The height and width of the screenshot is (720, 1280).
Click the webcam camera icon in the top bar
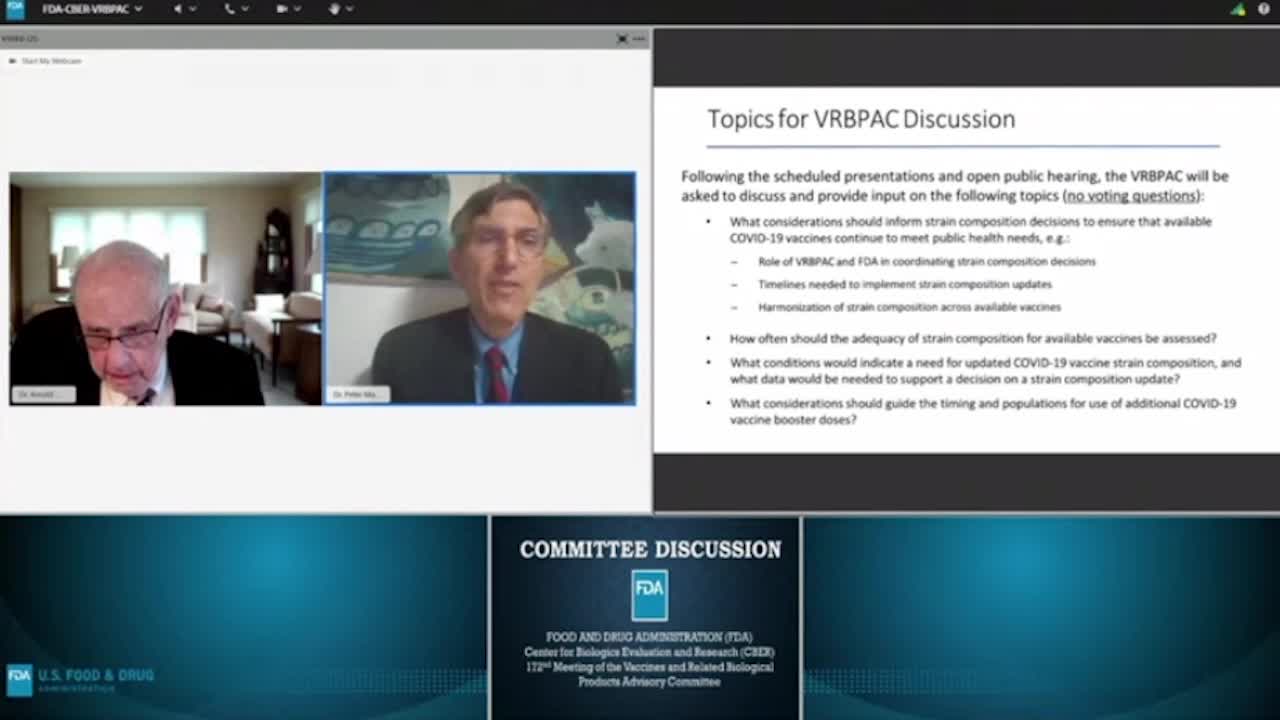click(282, 9)
